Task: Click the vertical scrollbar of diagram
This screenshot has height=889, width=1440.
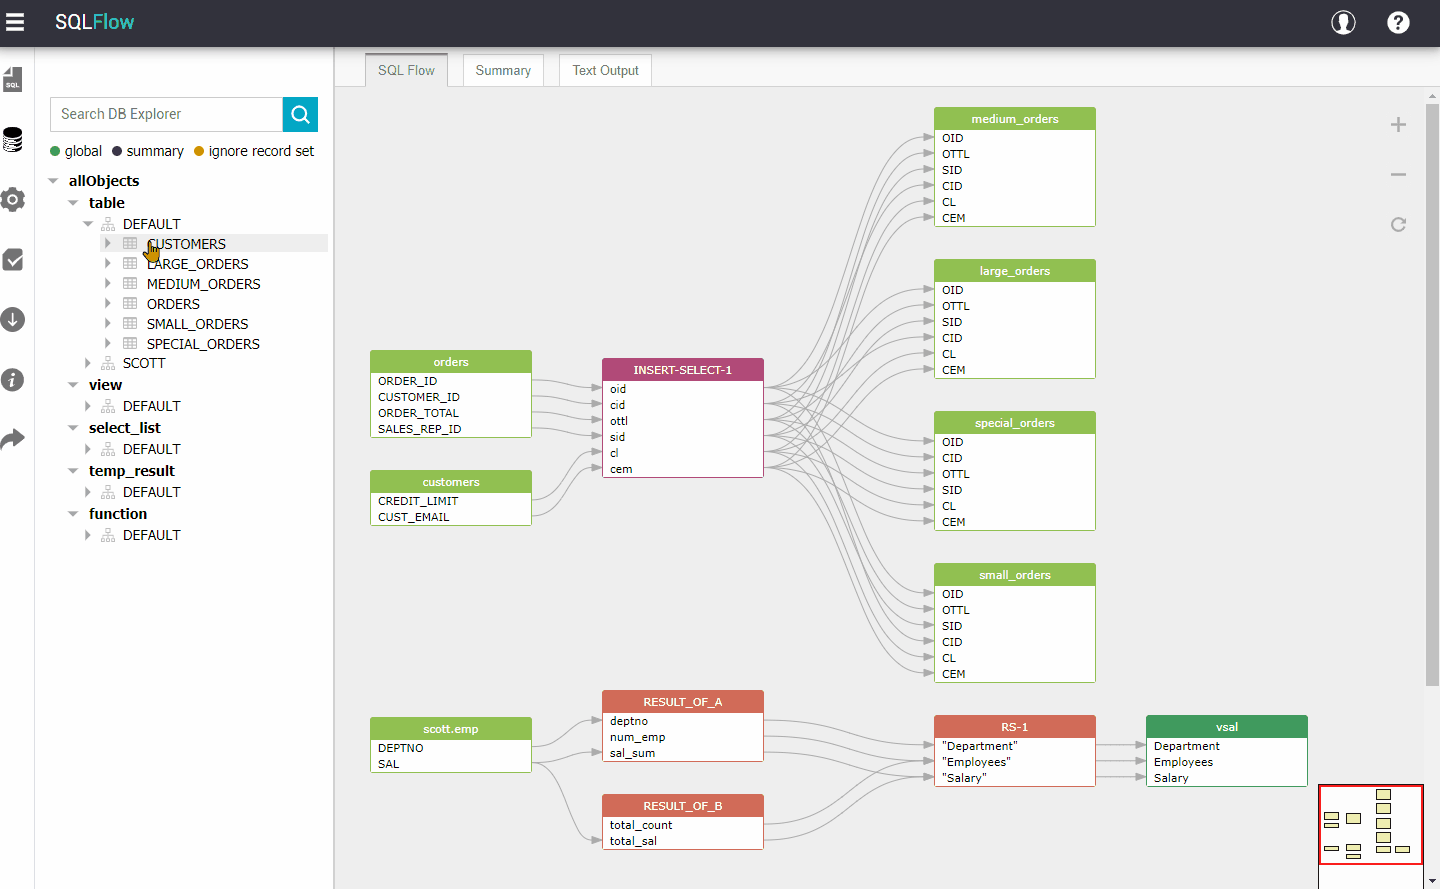Action: [1432, 395]
